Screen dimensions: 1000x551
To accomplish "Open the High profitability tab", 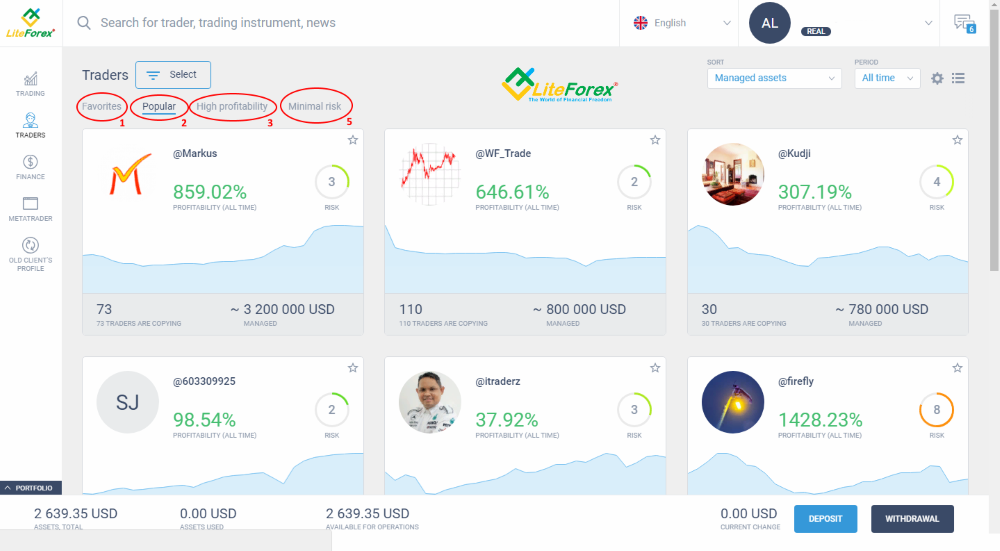I will [x=232, y=107].
